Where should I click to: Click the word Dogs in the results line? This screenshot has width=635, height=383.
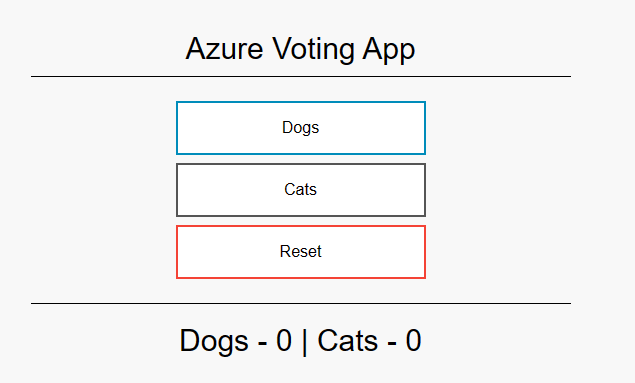(214, 342)
